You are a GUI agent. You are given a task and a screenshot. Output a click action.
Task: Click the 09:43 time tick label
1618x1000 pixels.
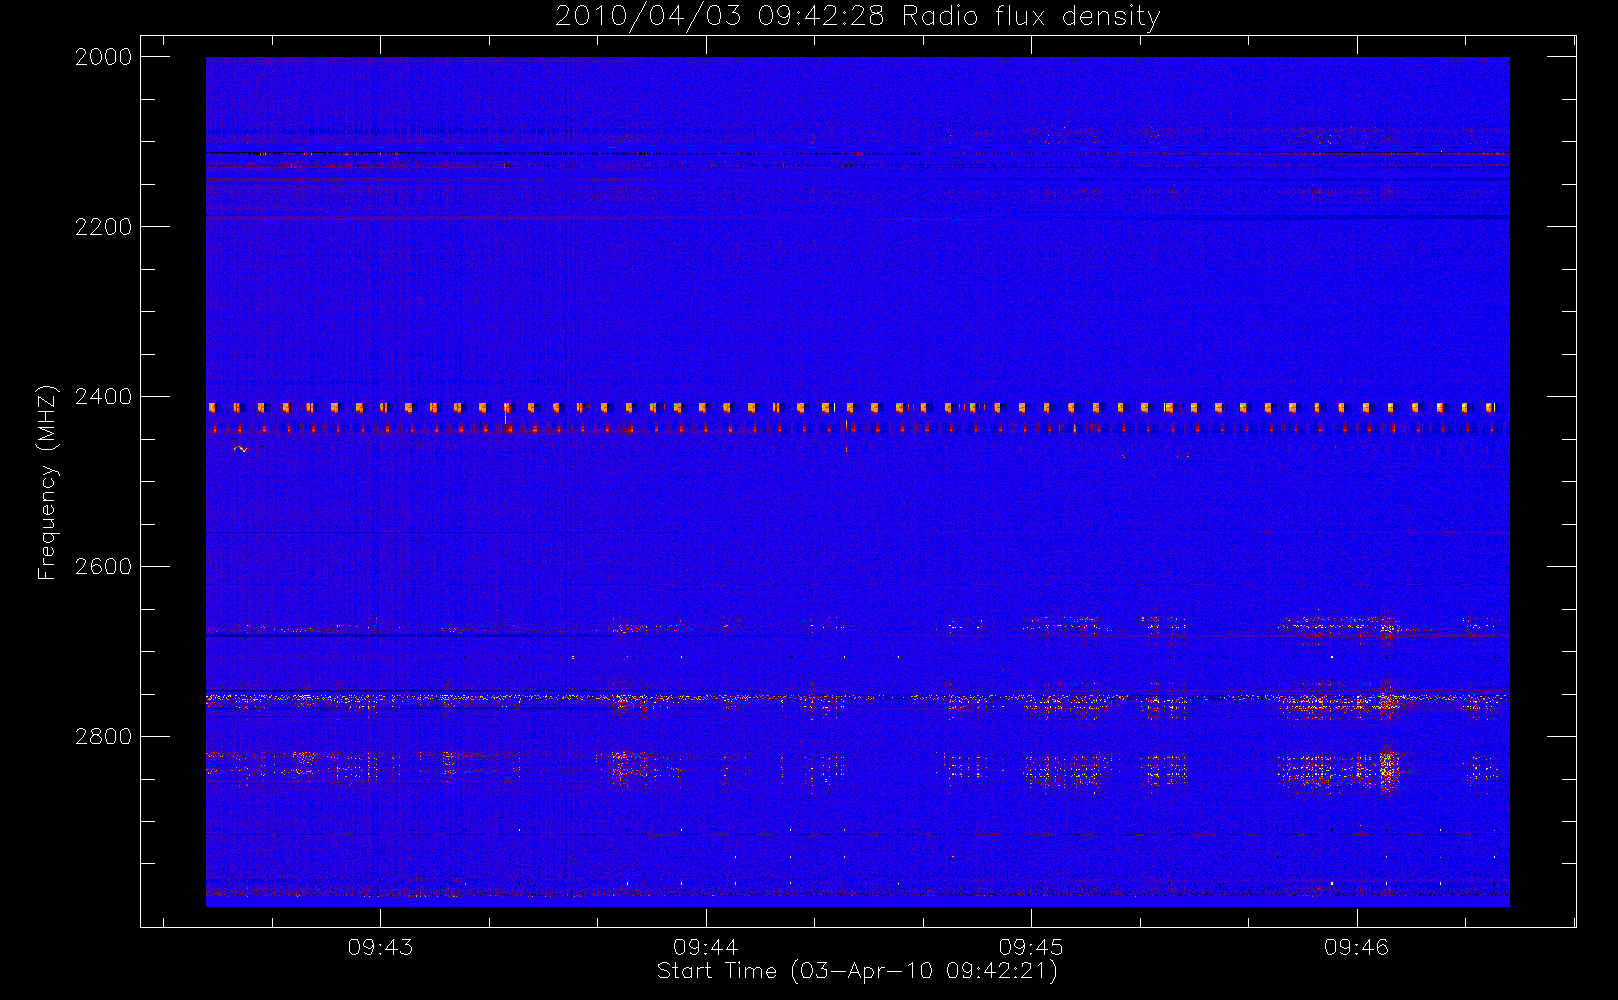pyautogui.click(x=380, y=947)
